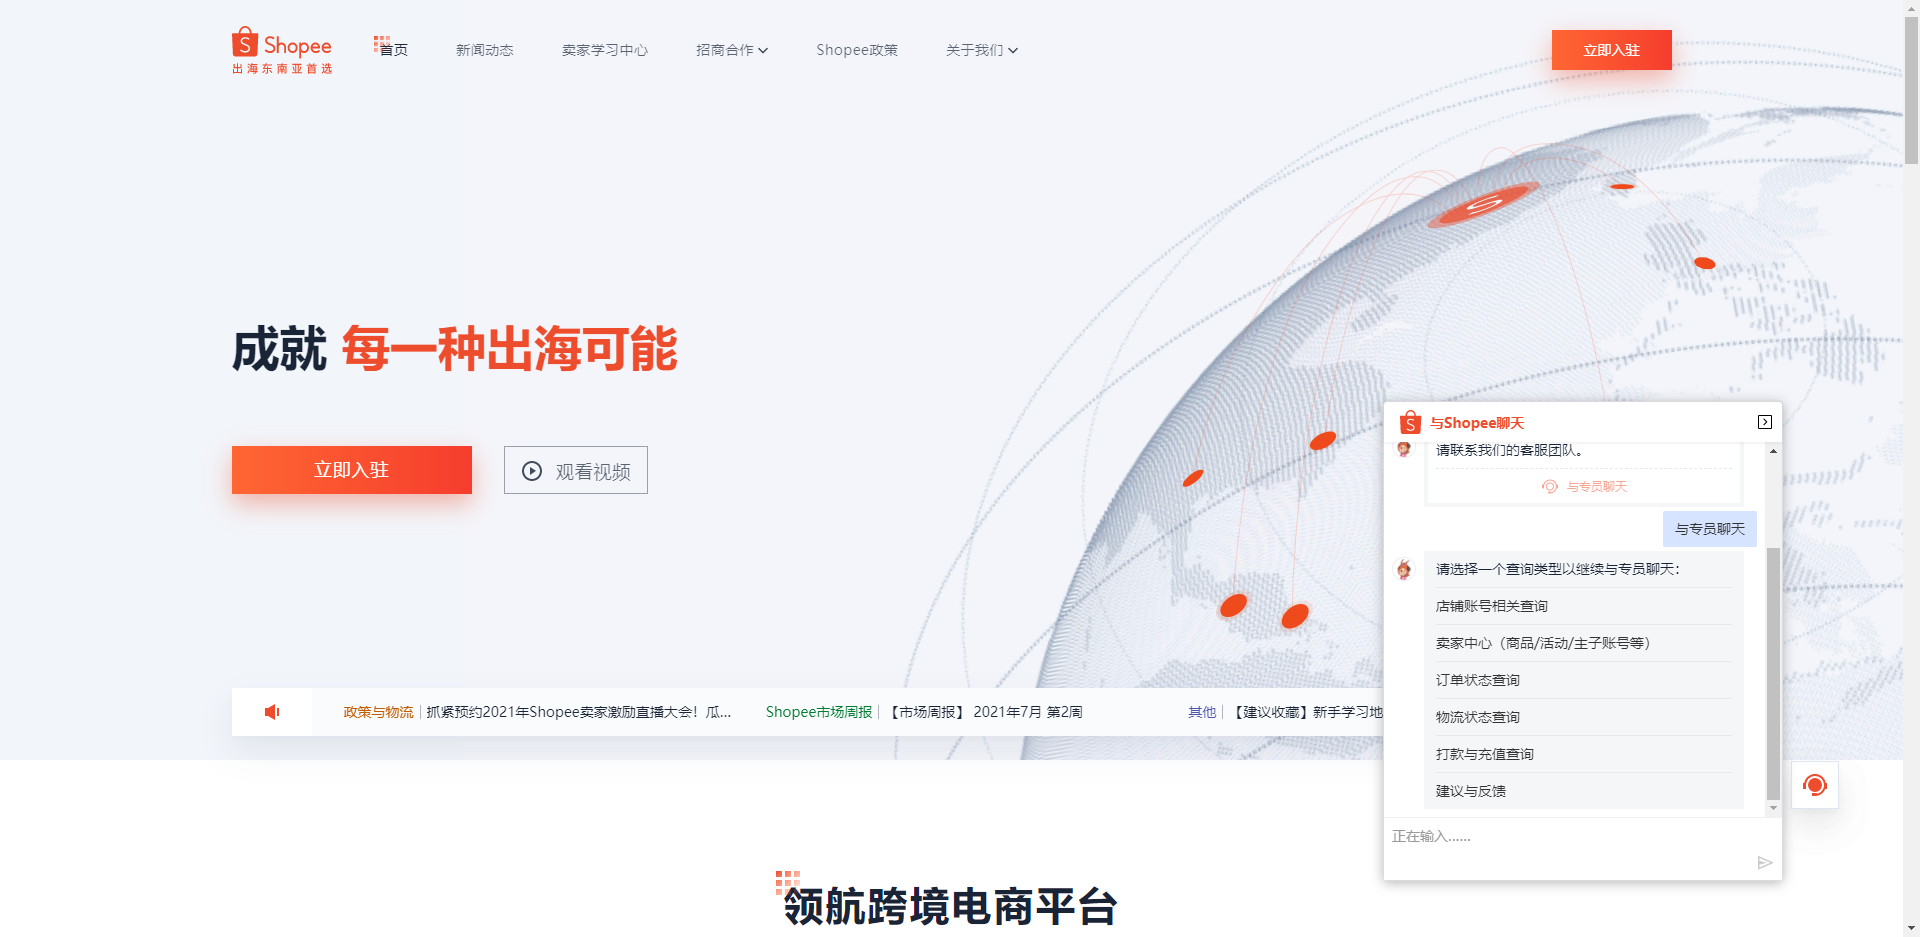Click the speaker announcement icon
This screenshot has width=1920, height=937.
272,712
